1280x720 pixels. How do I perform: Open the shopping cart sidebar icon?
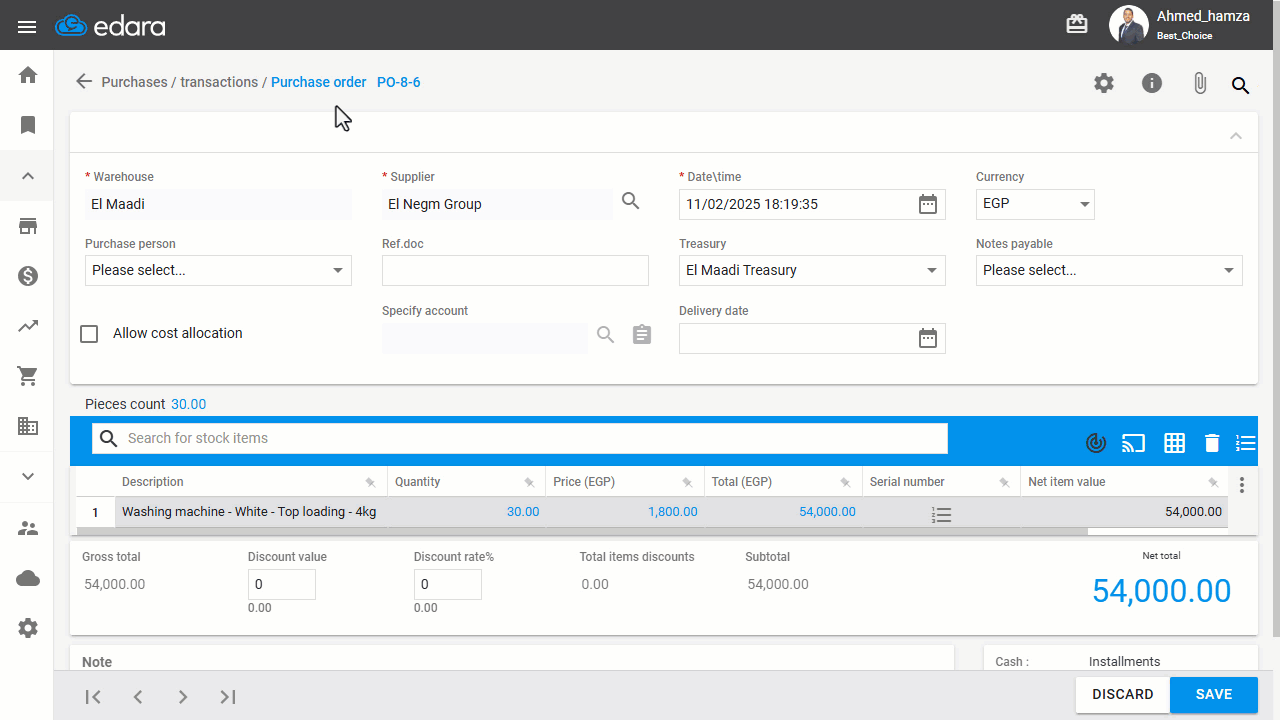[28, 376]
